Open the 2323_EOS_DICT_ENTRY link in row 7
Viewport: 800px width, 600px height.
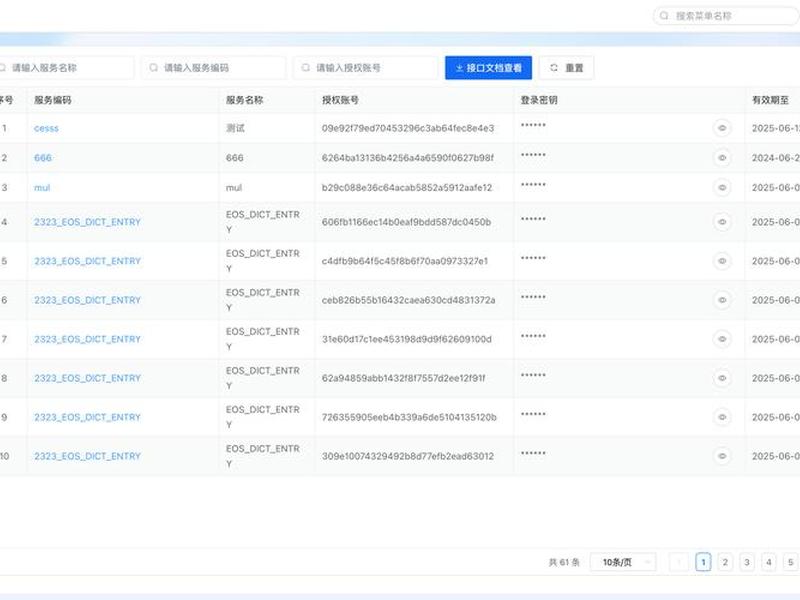pos(87,339)
